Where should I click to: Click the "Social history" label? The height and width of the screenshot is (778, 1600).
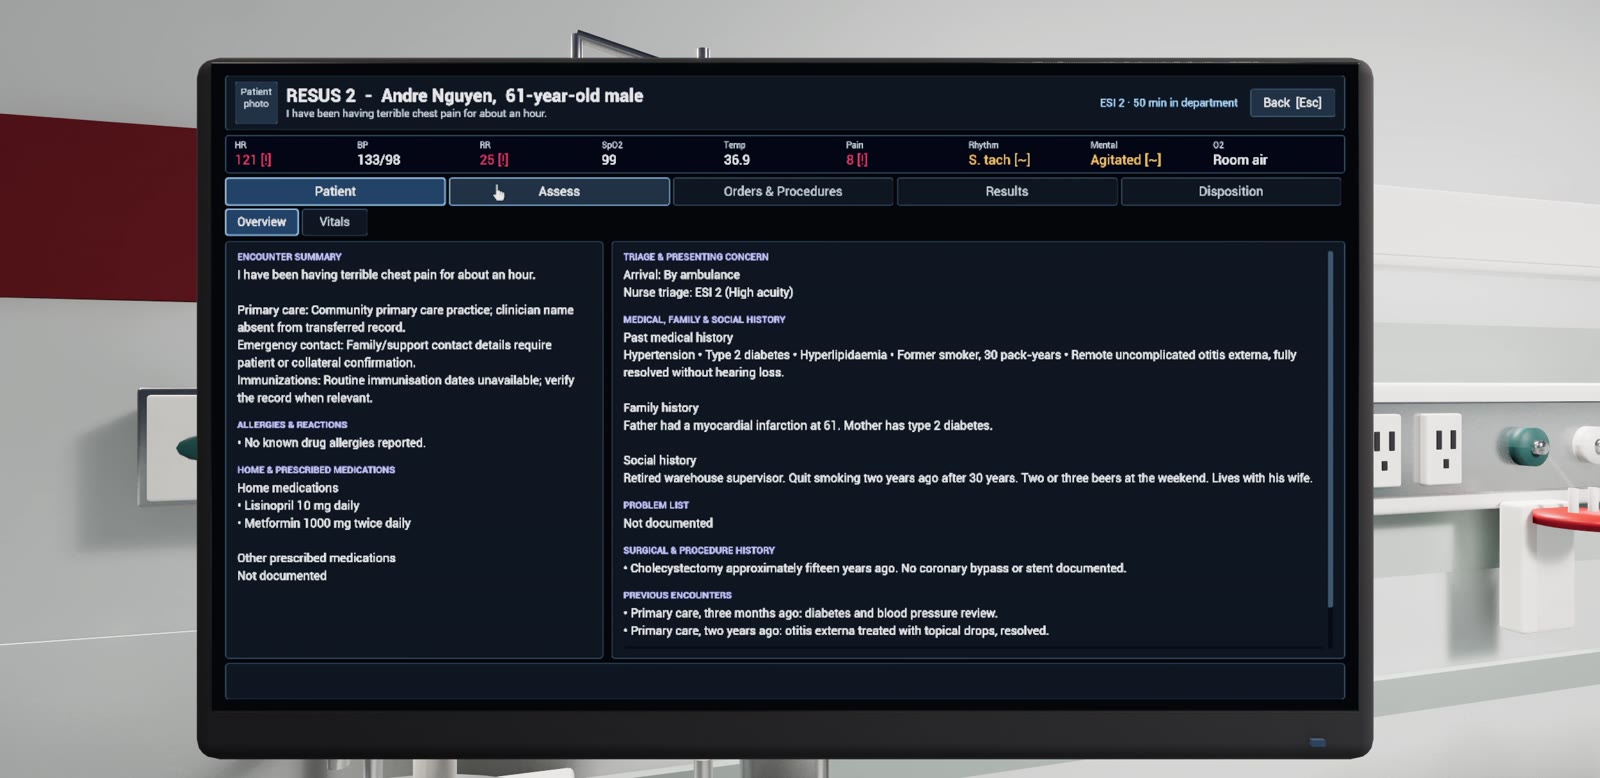pyautogui.click(x=660, y=461)
